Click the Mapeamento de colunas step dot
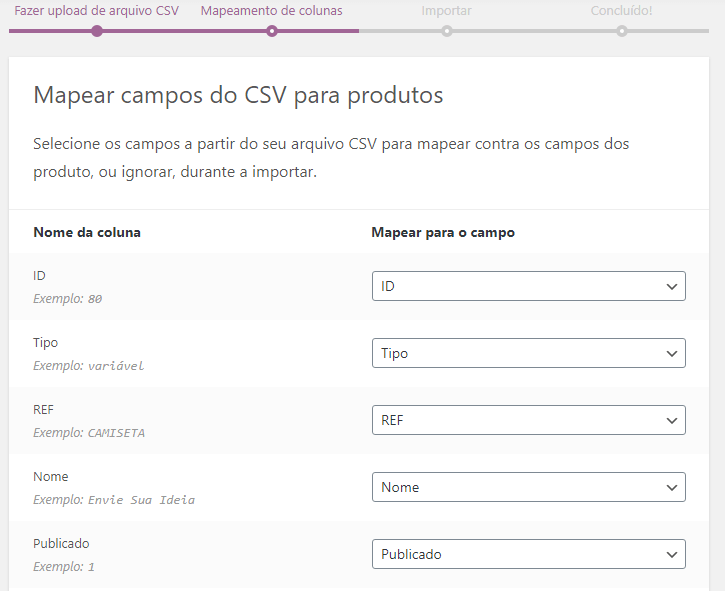This screenshot has width=725, height=591. [x=272, y=31]
